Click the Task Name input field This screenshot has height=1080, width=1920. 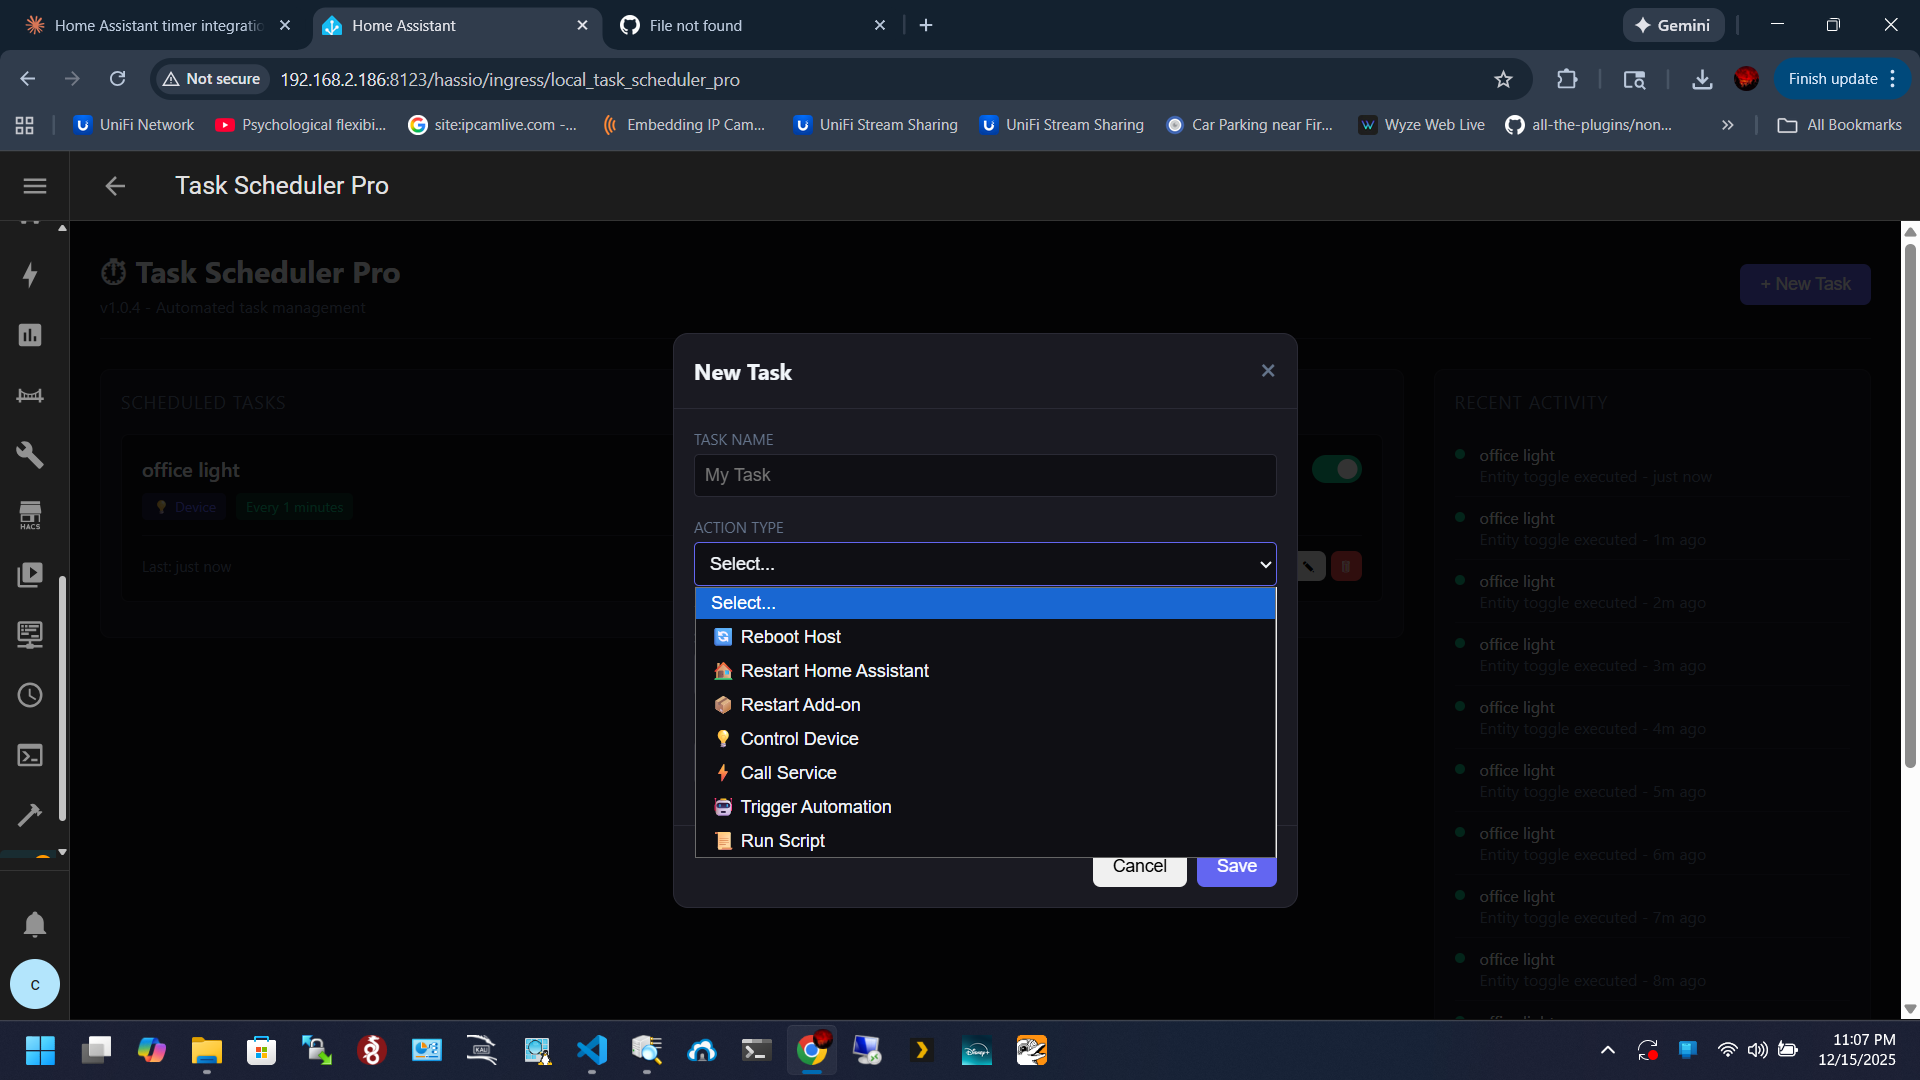tap(984, 475)
